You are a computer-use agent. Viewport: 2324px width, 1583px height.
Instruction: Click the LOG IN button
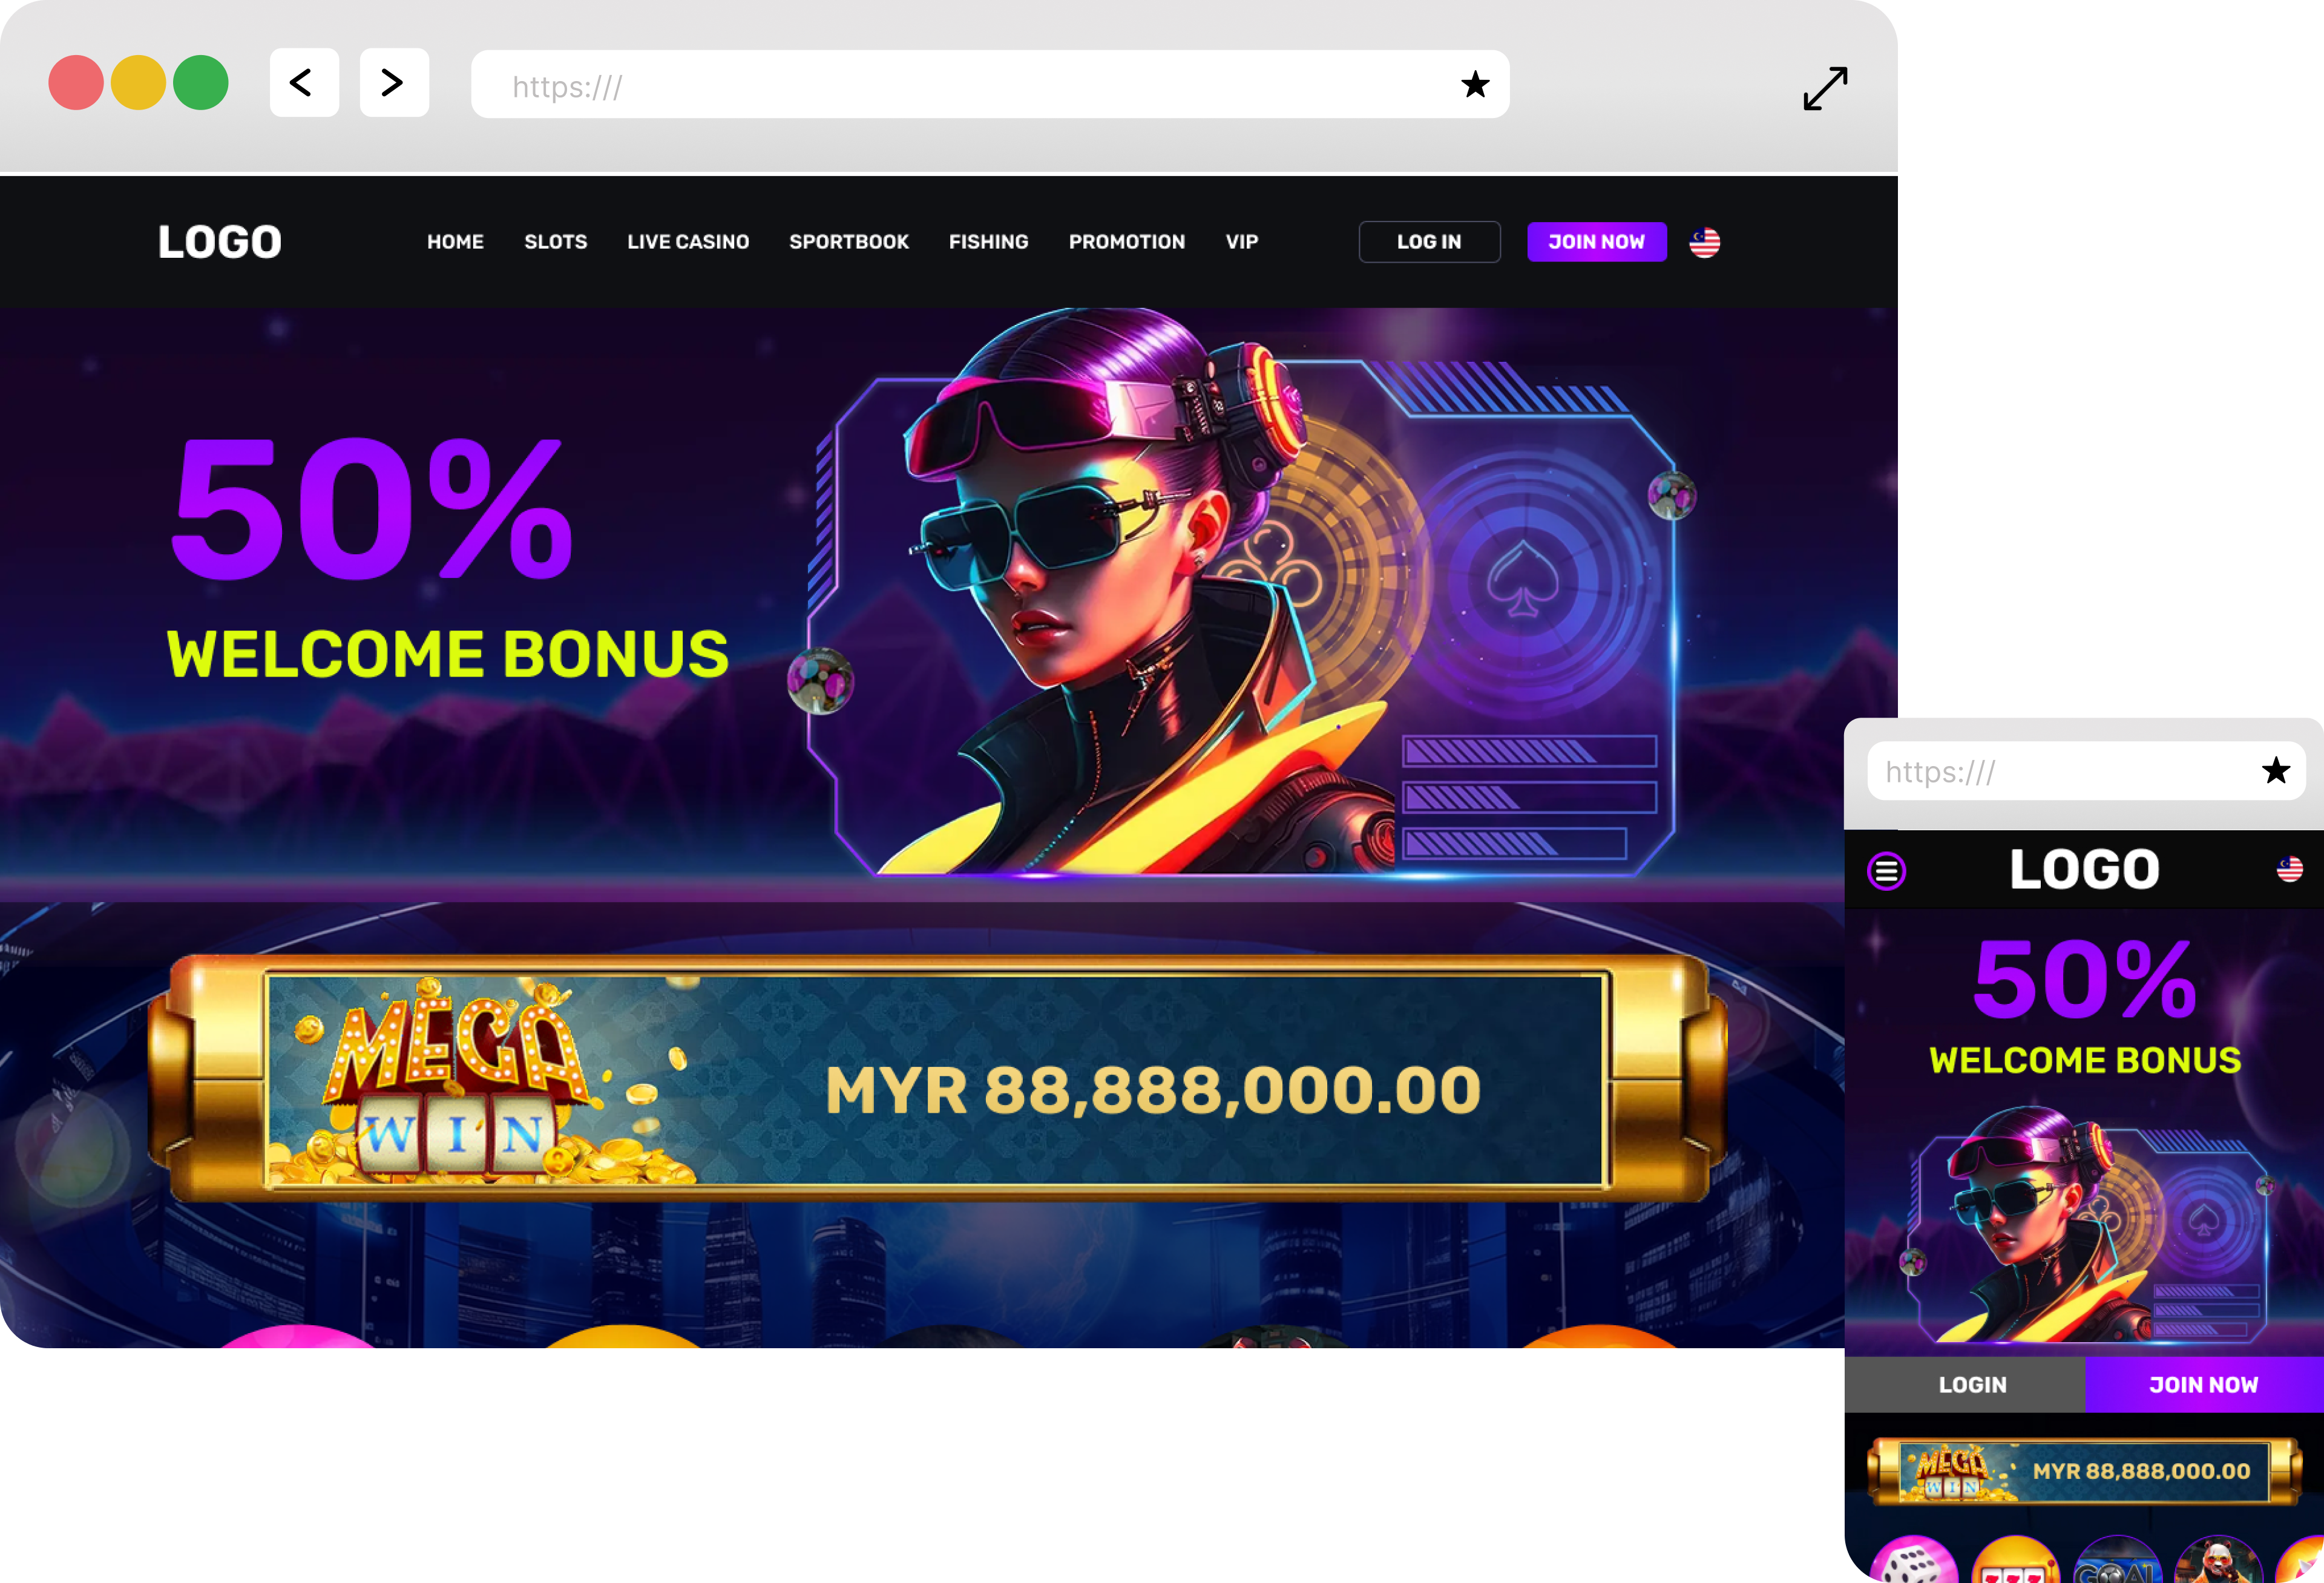(x=1429, y=242)
